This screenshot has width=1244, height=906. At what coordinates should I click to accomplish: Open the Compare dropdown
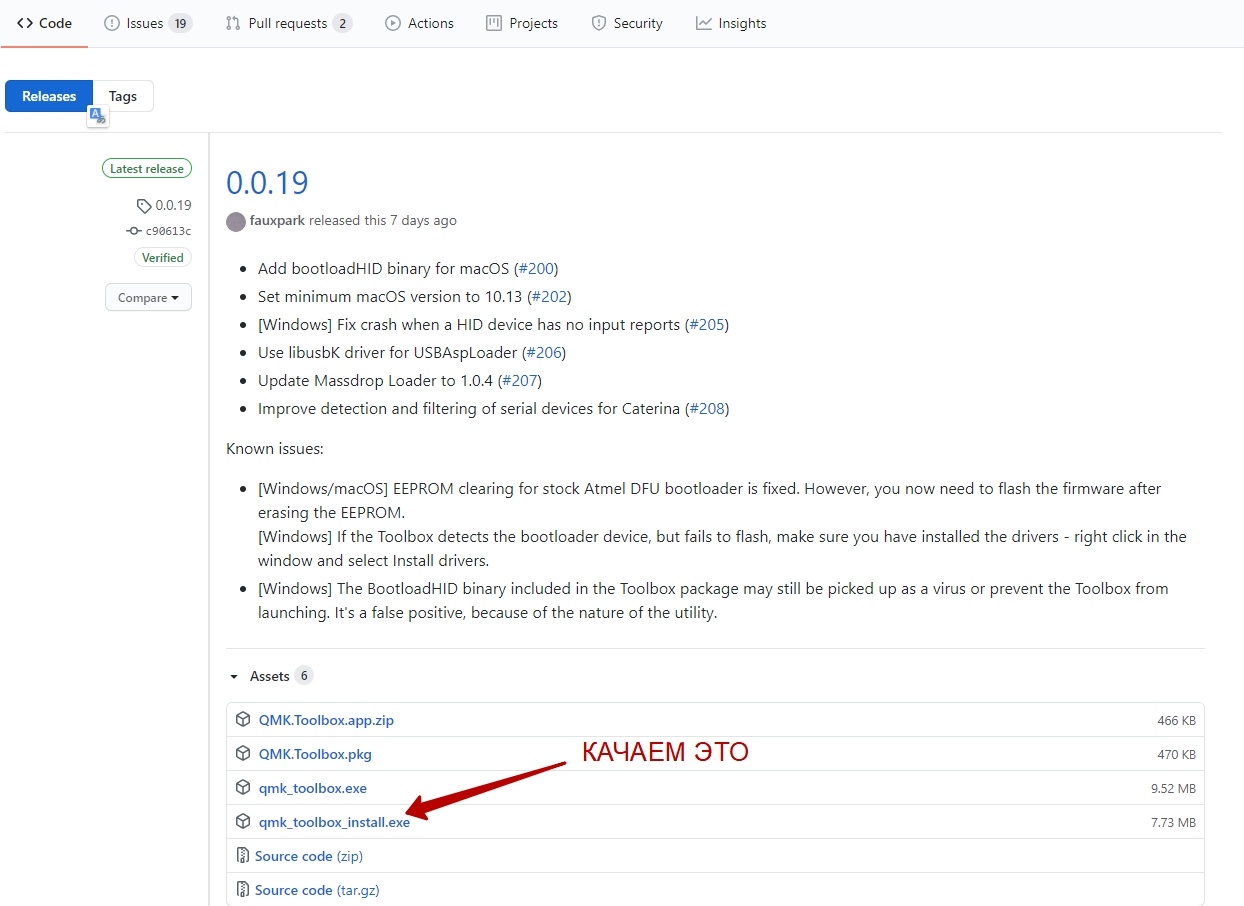tap(148, 297)
